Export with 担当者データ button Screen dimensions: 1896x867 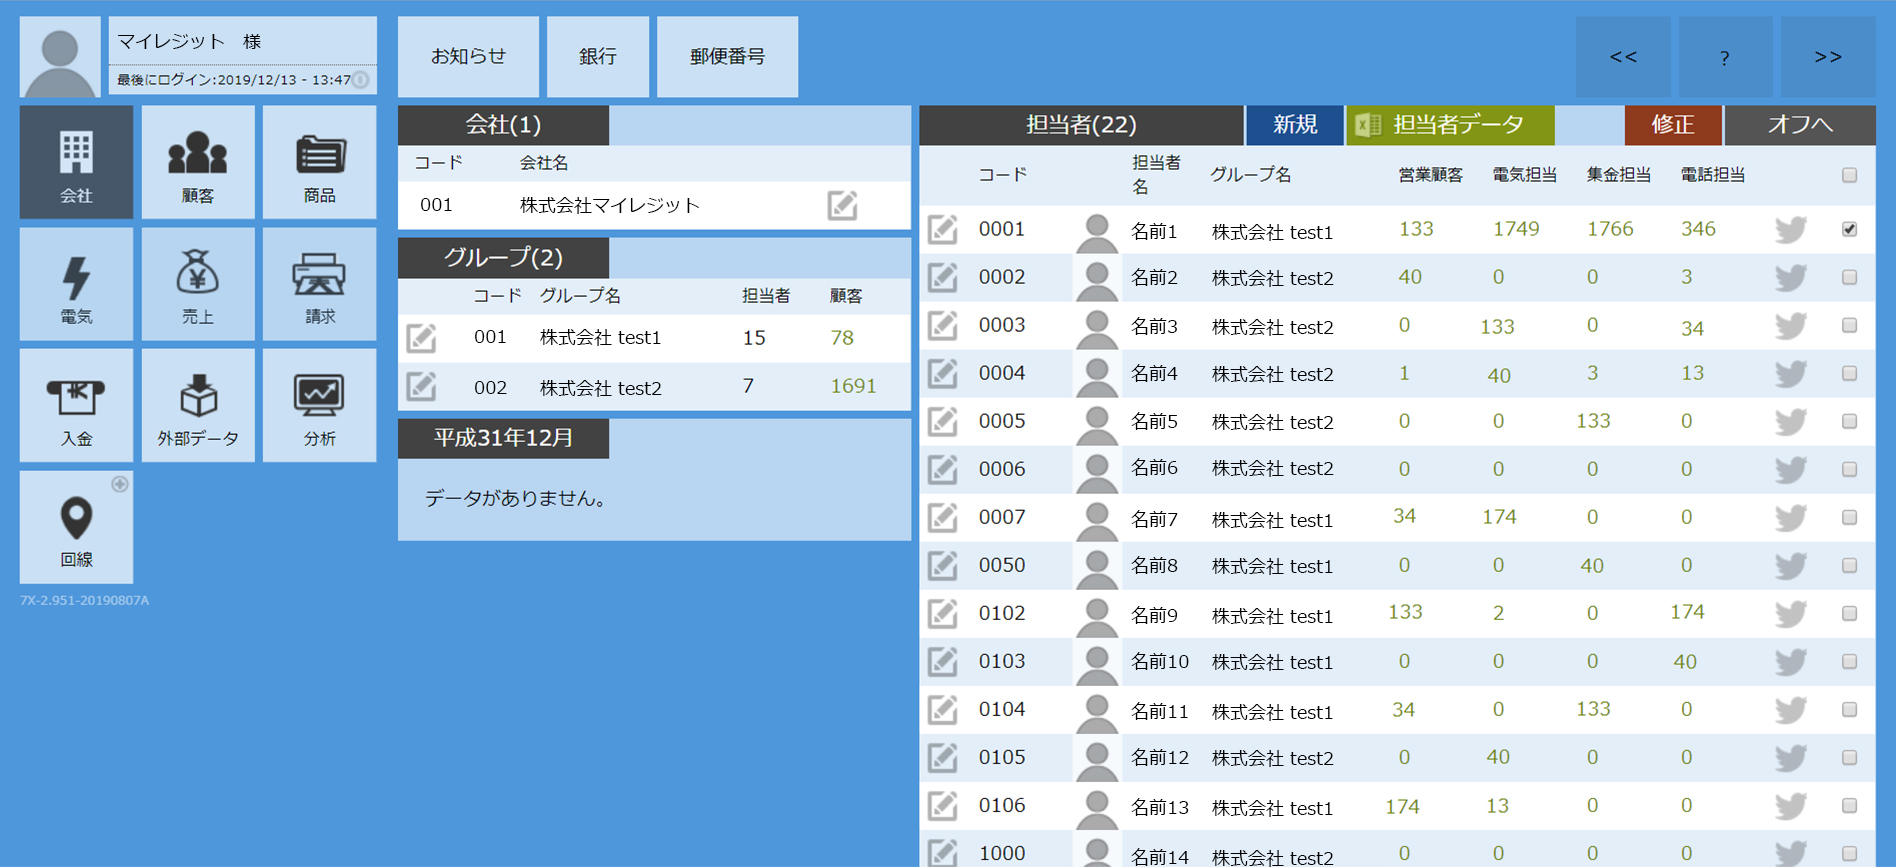1450,125
